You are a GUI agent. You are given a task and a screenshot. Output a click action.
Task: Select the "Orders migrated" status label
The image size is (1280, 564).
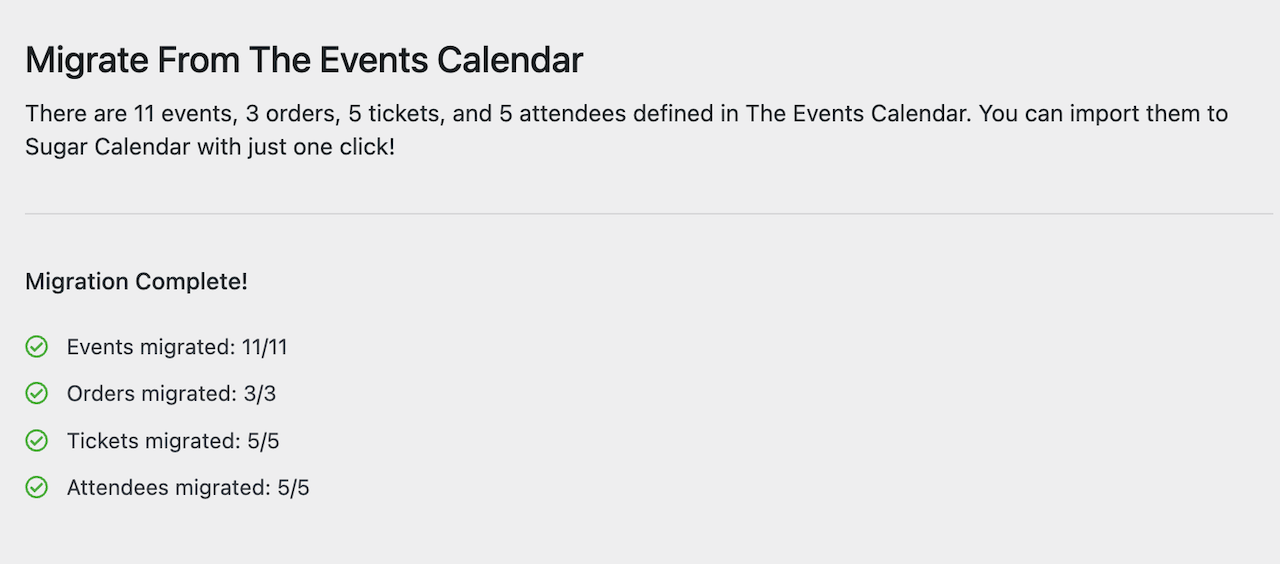coord(151,394)
